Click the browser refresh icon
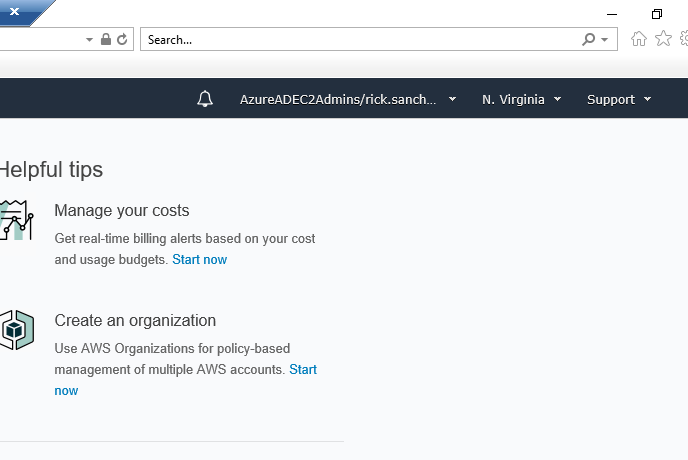 122,40
